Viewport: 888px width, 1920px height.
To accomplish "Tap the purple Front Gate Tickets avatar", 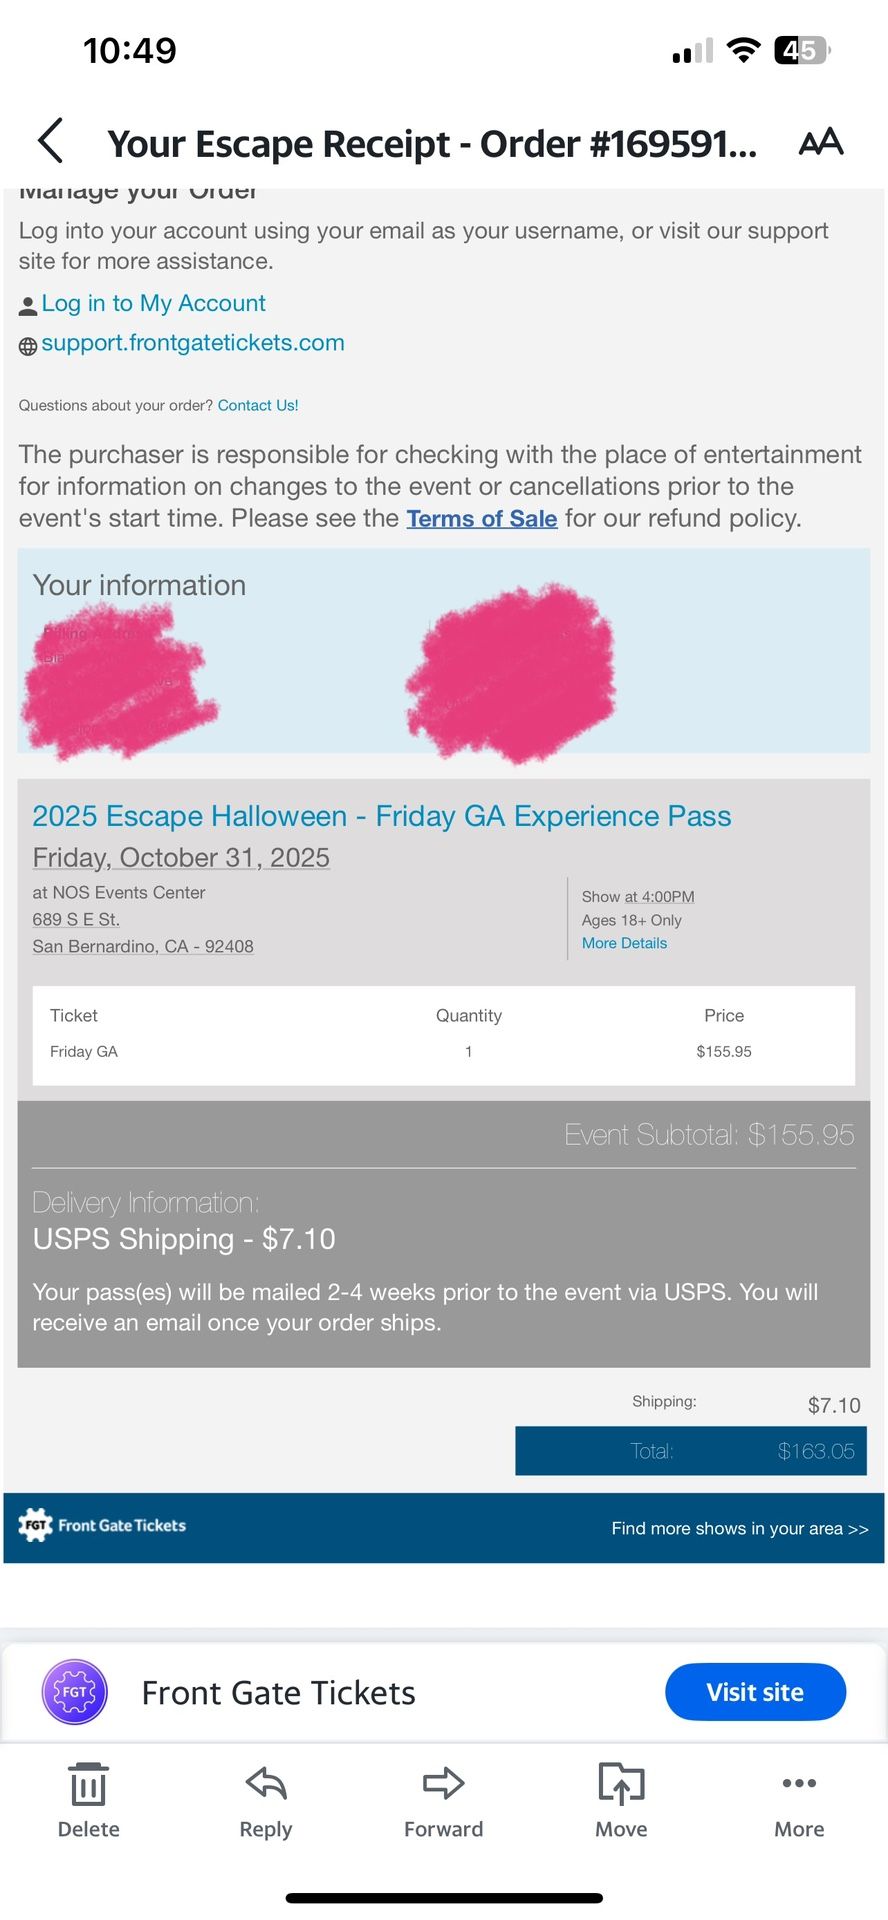I will click(75, 1692).
